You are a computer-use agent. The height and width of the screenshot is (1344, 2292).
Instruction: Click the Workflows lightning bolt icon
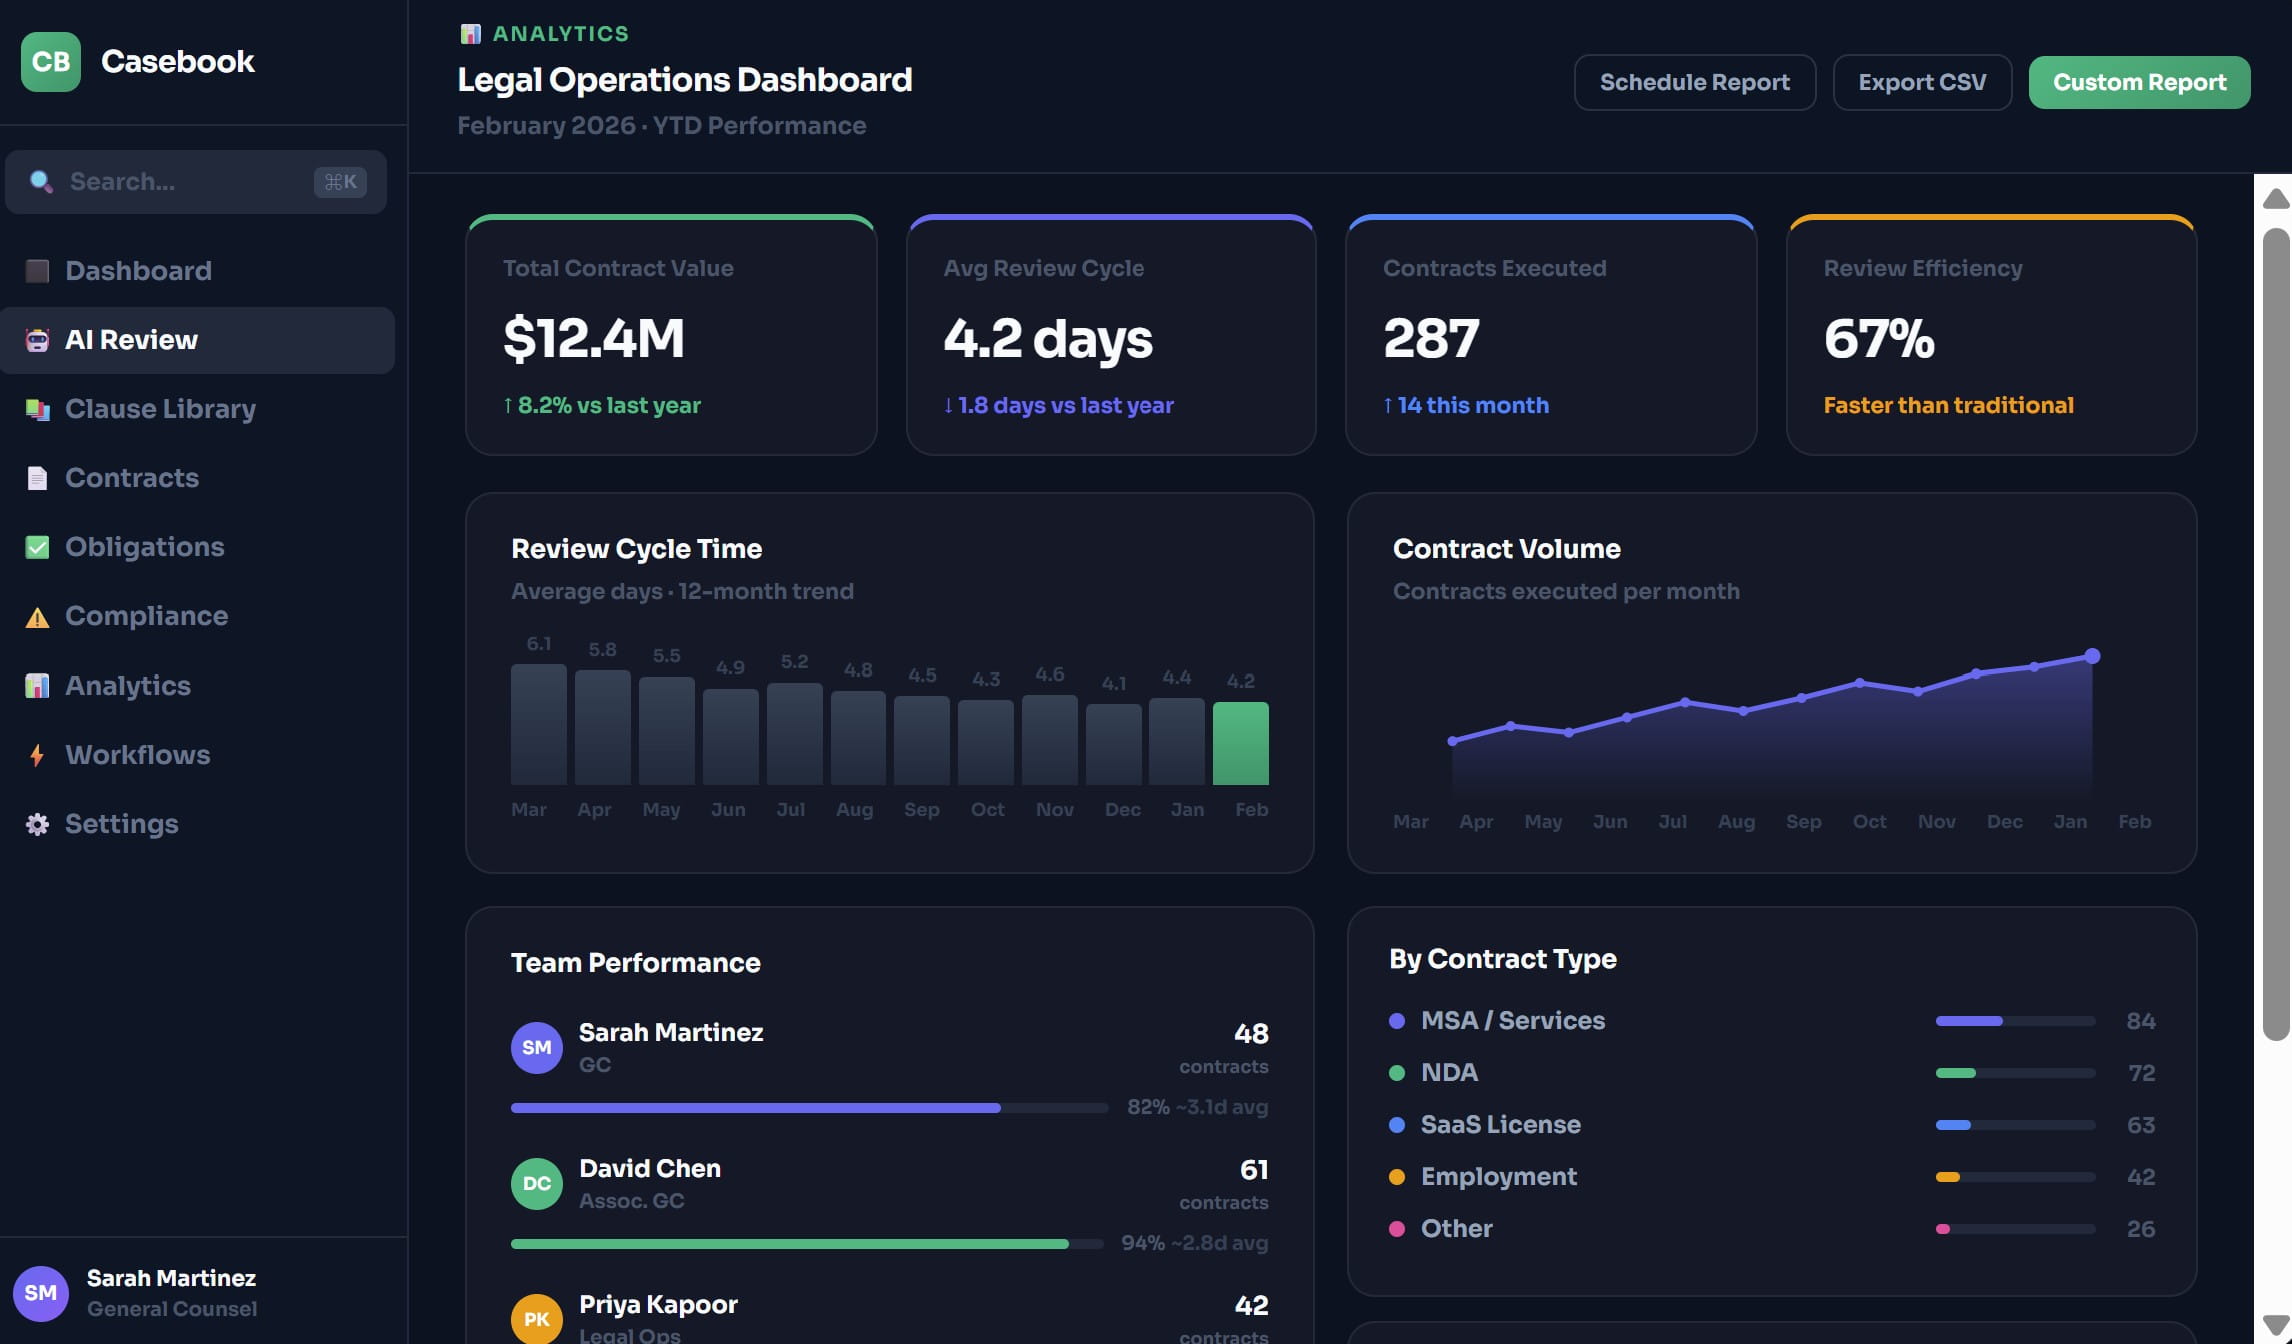37,755
